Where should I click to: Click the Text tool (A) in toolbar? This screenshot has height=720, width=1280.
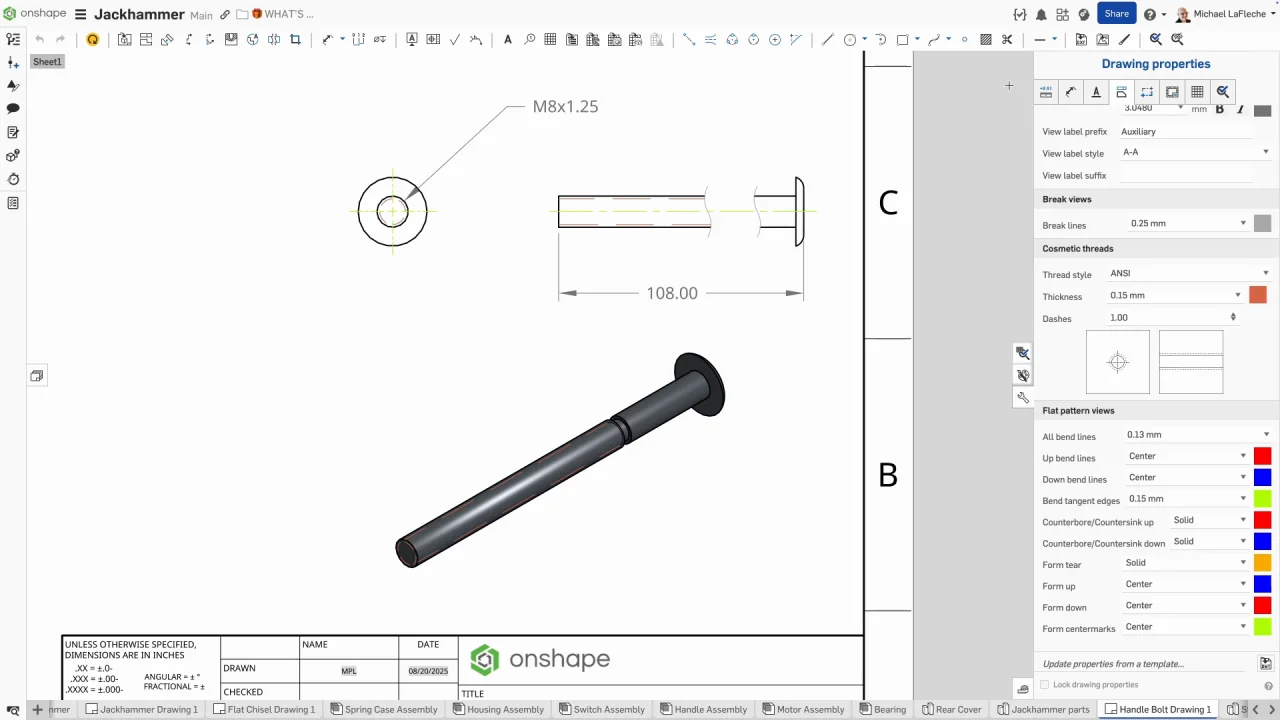point(508,40)
